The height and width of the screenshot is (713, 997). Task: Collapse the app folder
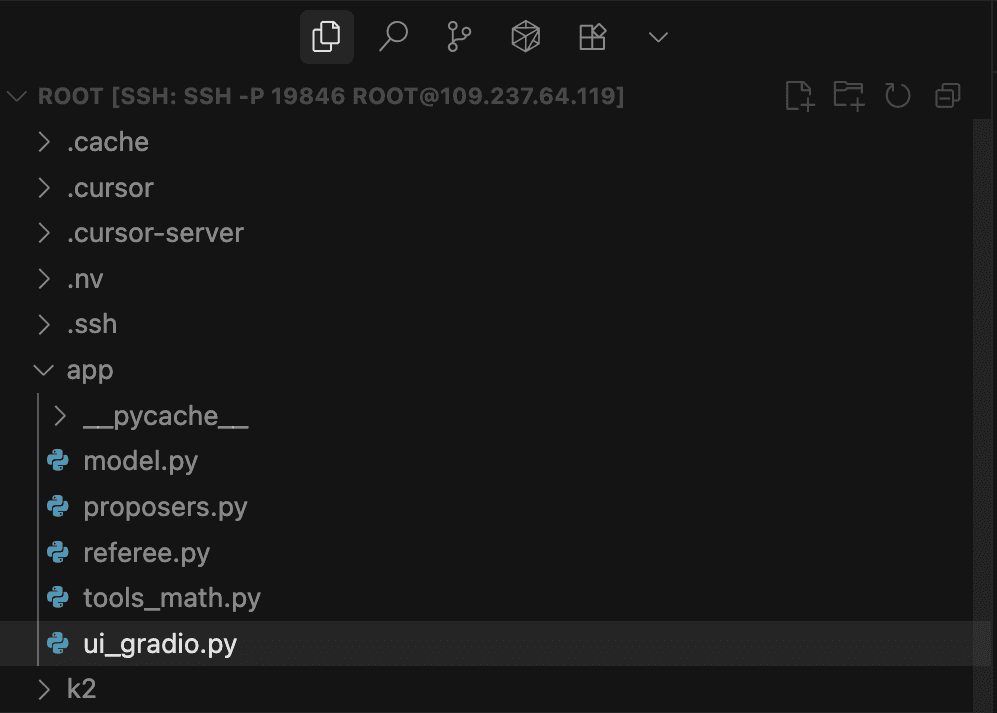(x=89, y=370)
